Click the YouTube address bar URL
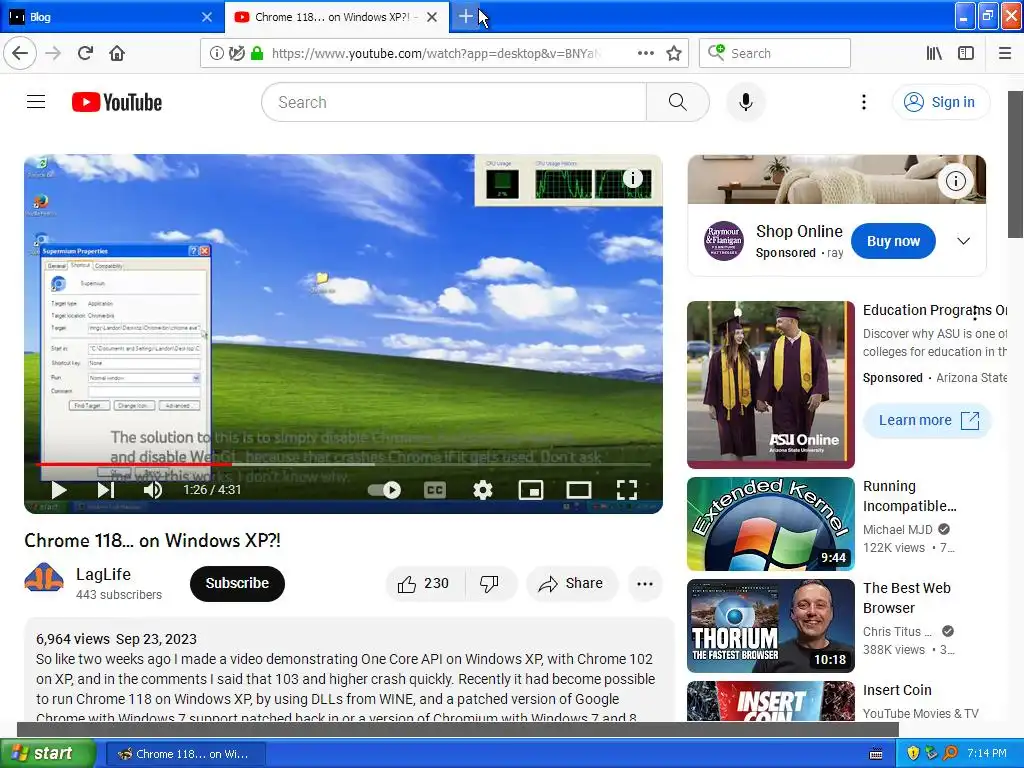 (x=436, y=53)
